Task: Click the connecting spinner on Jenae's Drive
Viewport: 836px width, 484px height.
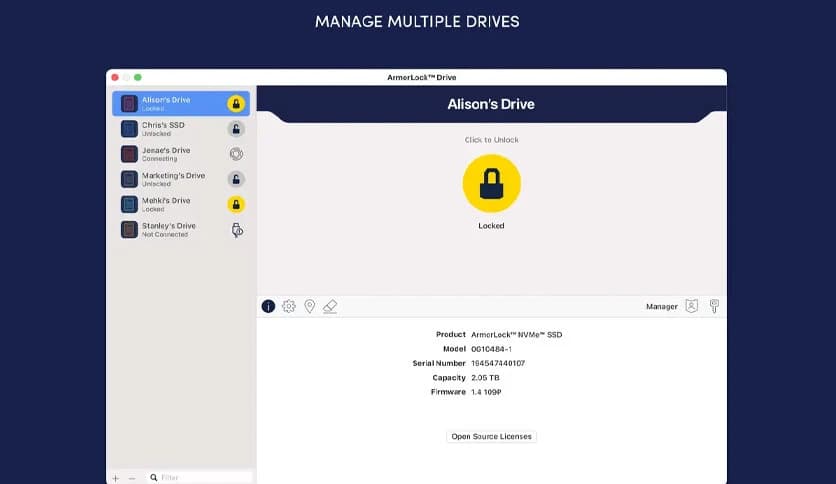Action: click(236, 154)
